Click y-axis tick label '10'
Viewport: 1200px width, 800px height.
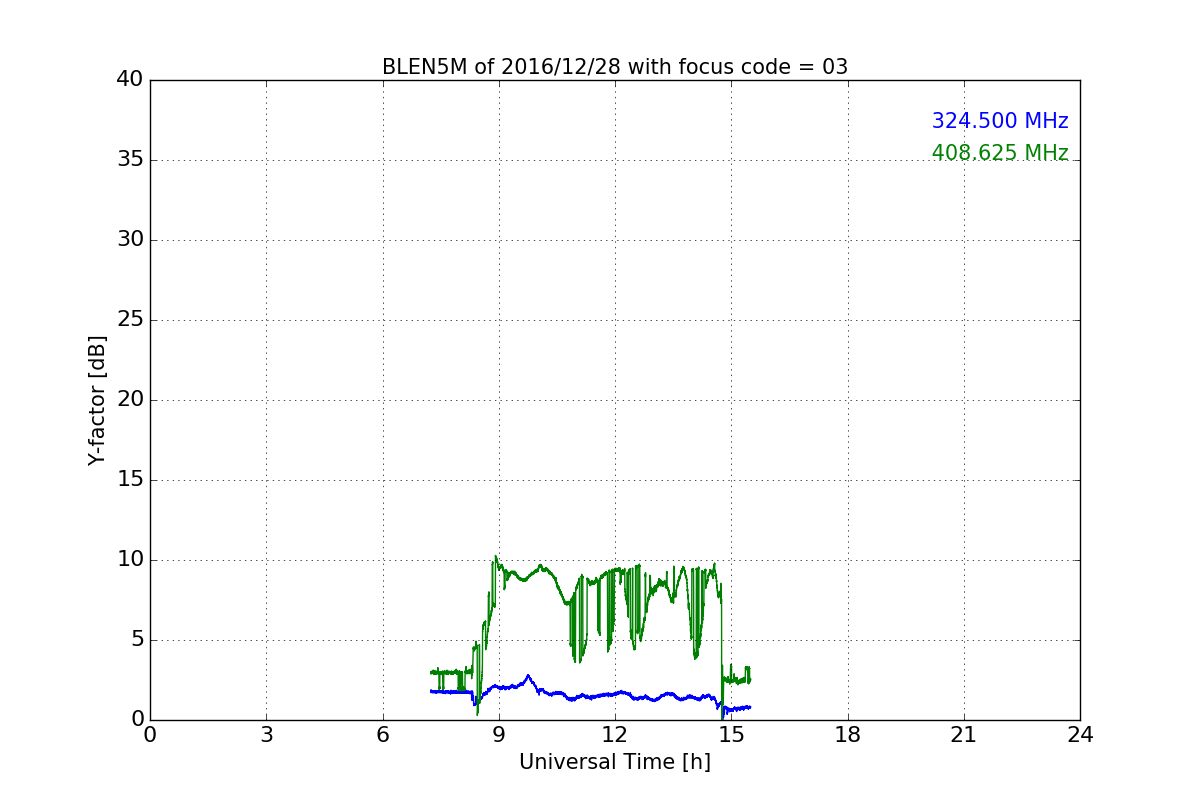[x=130, y=560]
